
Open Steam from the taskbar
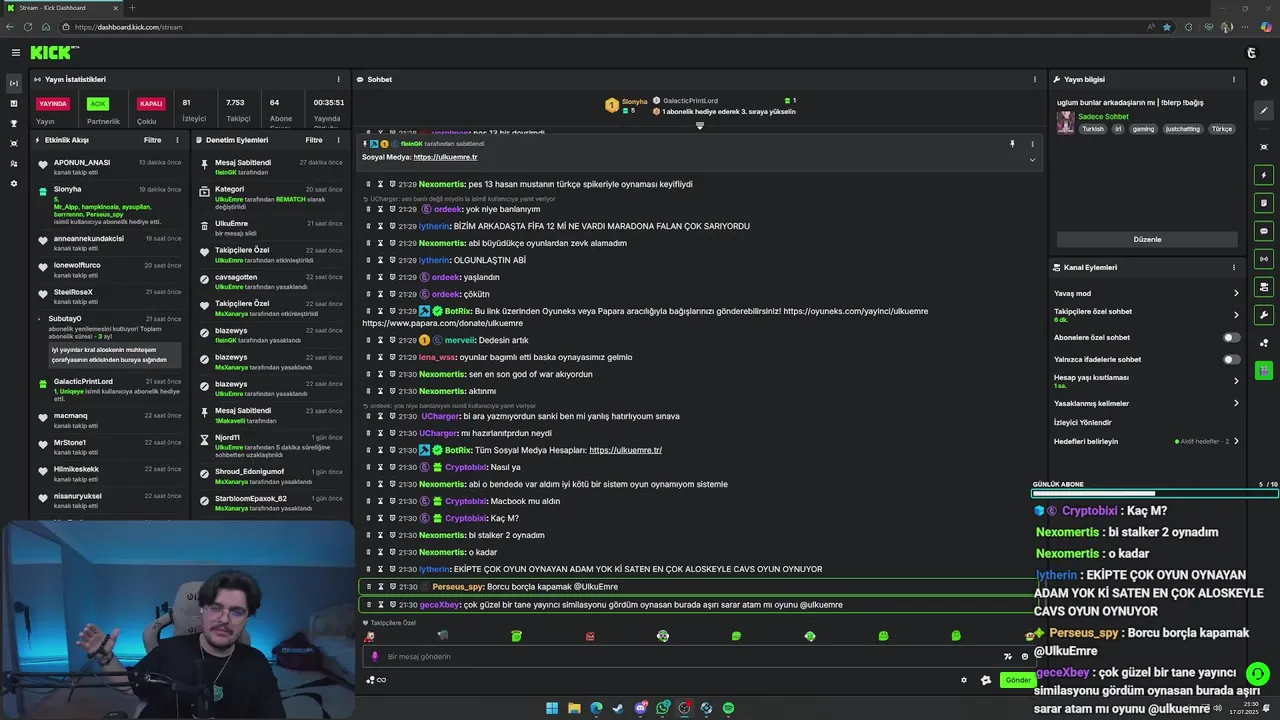[x=618, y=708]
